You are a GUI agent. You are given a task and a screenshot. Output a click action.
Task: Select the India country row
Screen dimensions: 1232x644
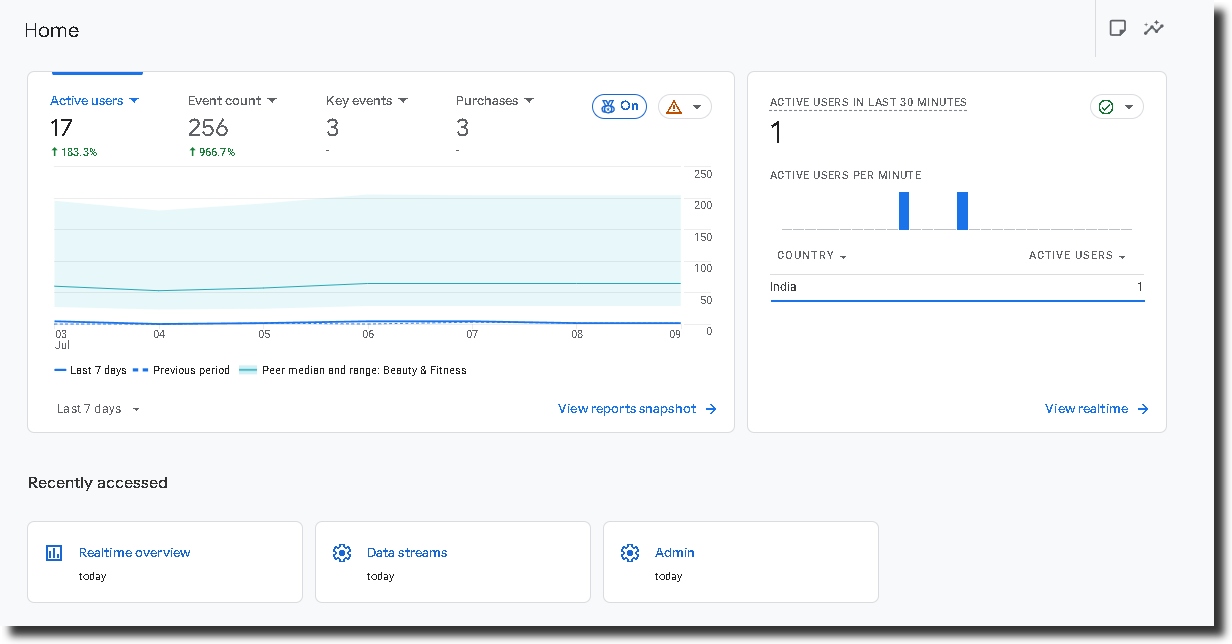(957, 288)
